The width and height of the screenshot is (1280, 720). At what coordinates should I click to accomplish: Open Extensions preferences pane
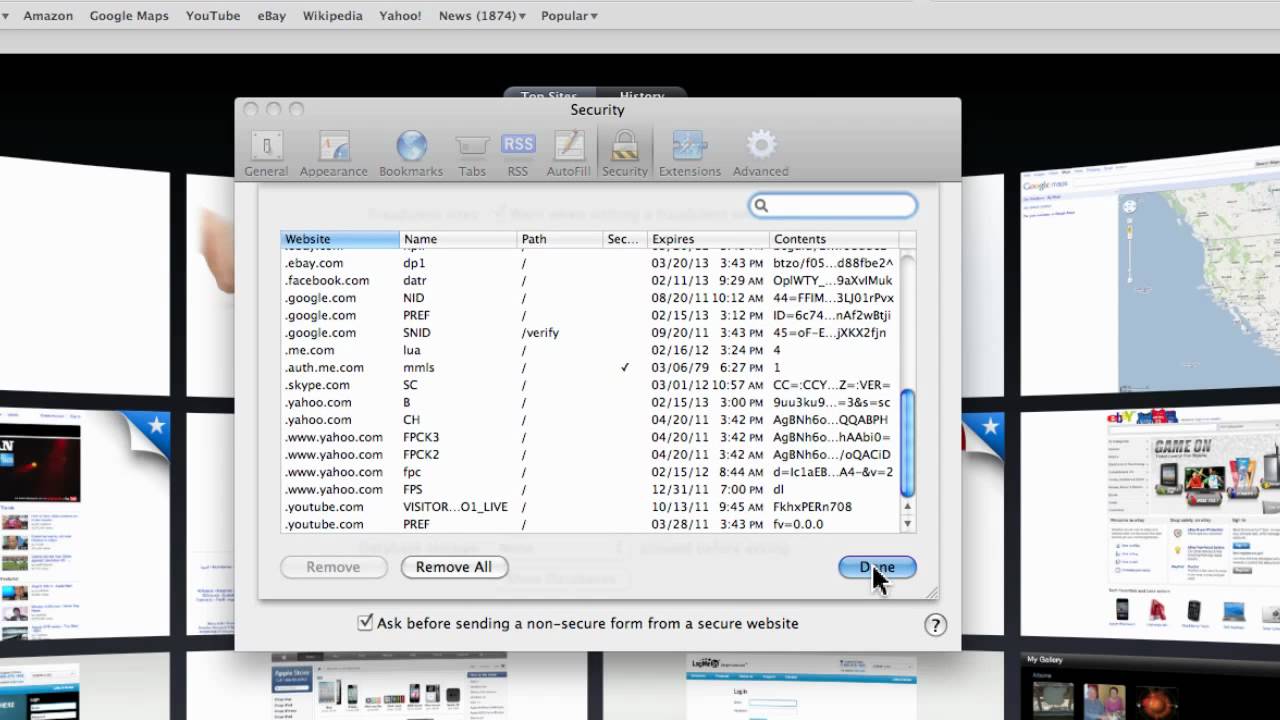(690, 154)
